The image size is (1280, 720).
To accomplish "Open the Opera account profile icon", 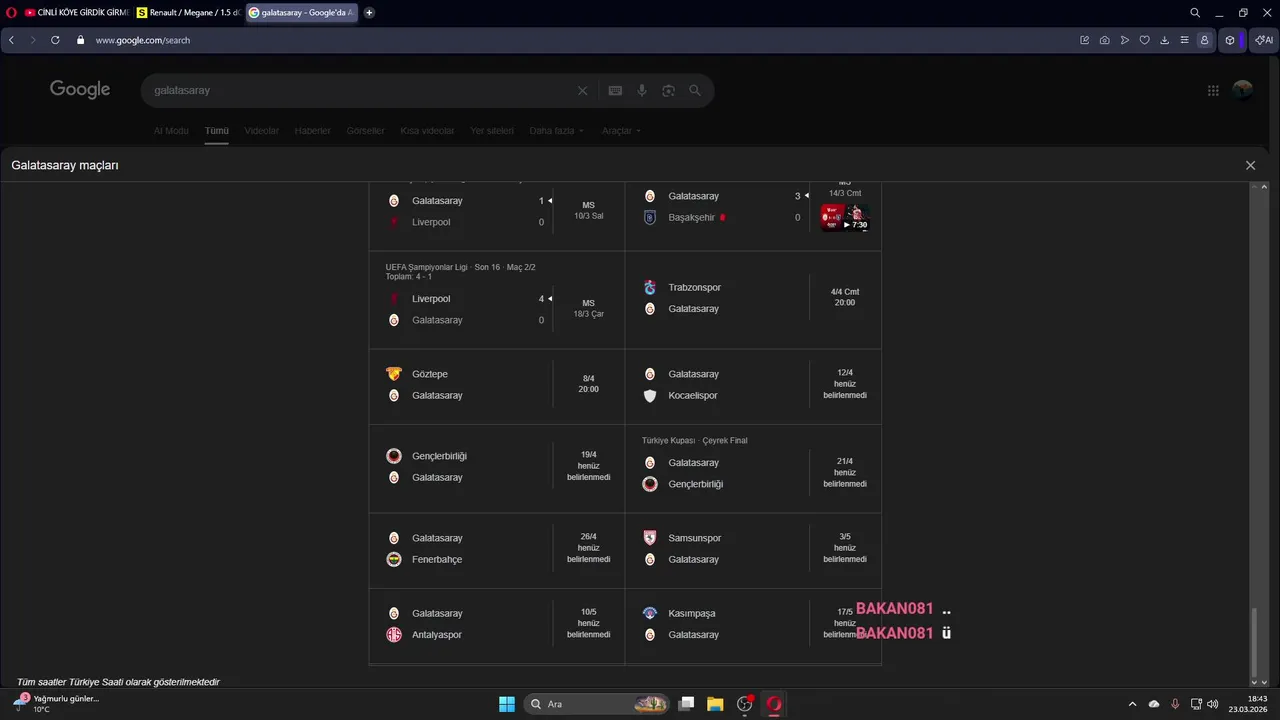I will (1205, 40).
